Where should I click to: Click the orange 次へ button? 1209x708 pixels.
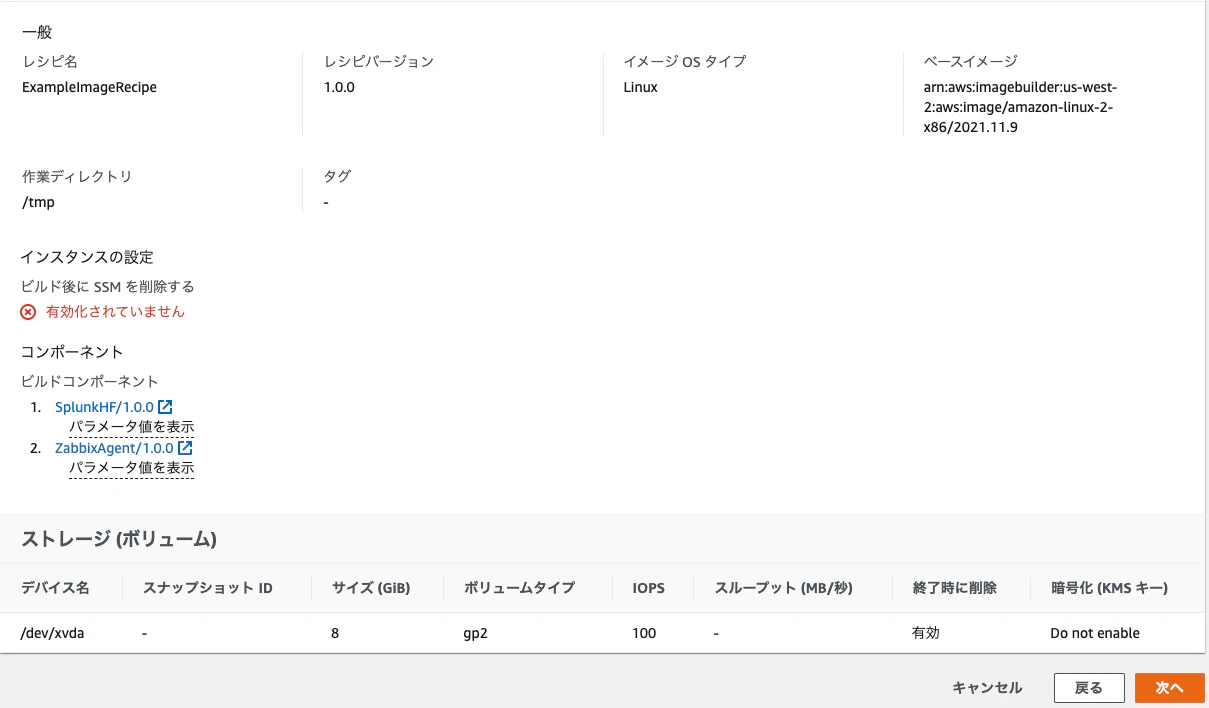point(1170,688)
